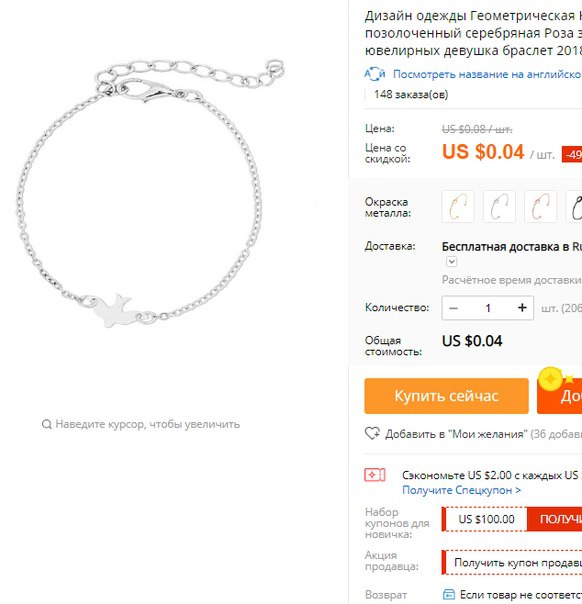
Task: Increase quantity with the plus button
Action: 522,307
